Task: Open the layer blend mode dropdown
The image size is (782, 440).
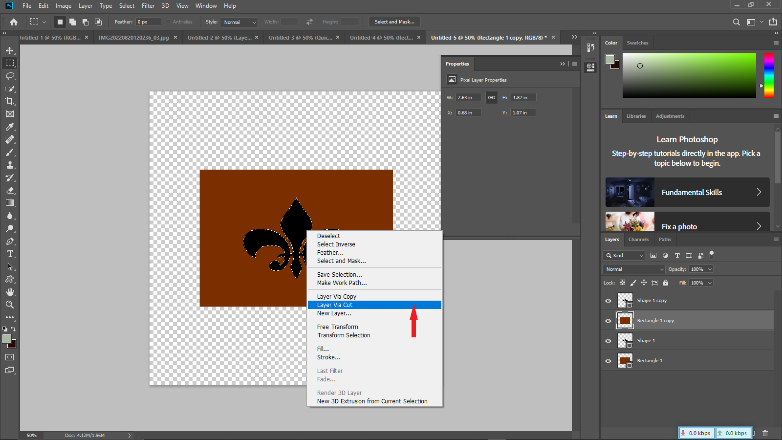Action: point(634,269)
